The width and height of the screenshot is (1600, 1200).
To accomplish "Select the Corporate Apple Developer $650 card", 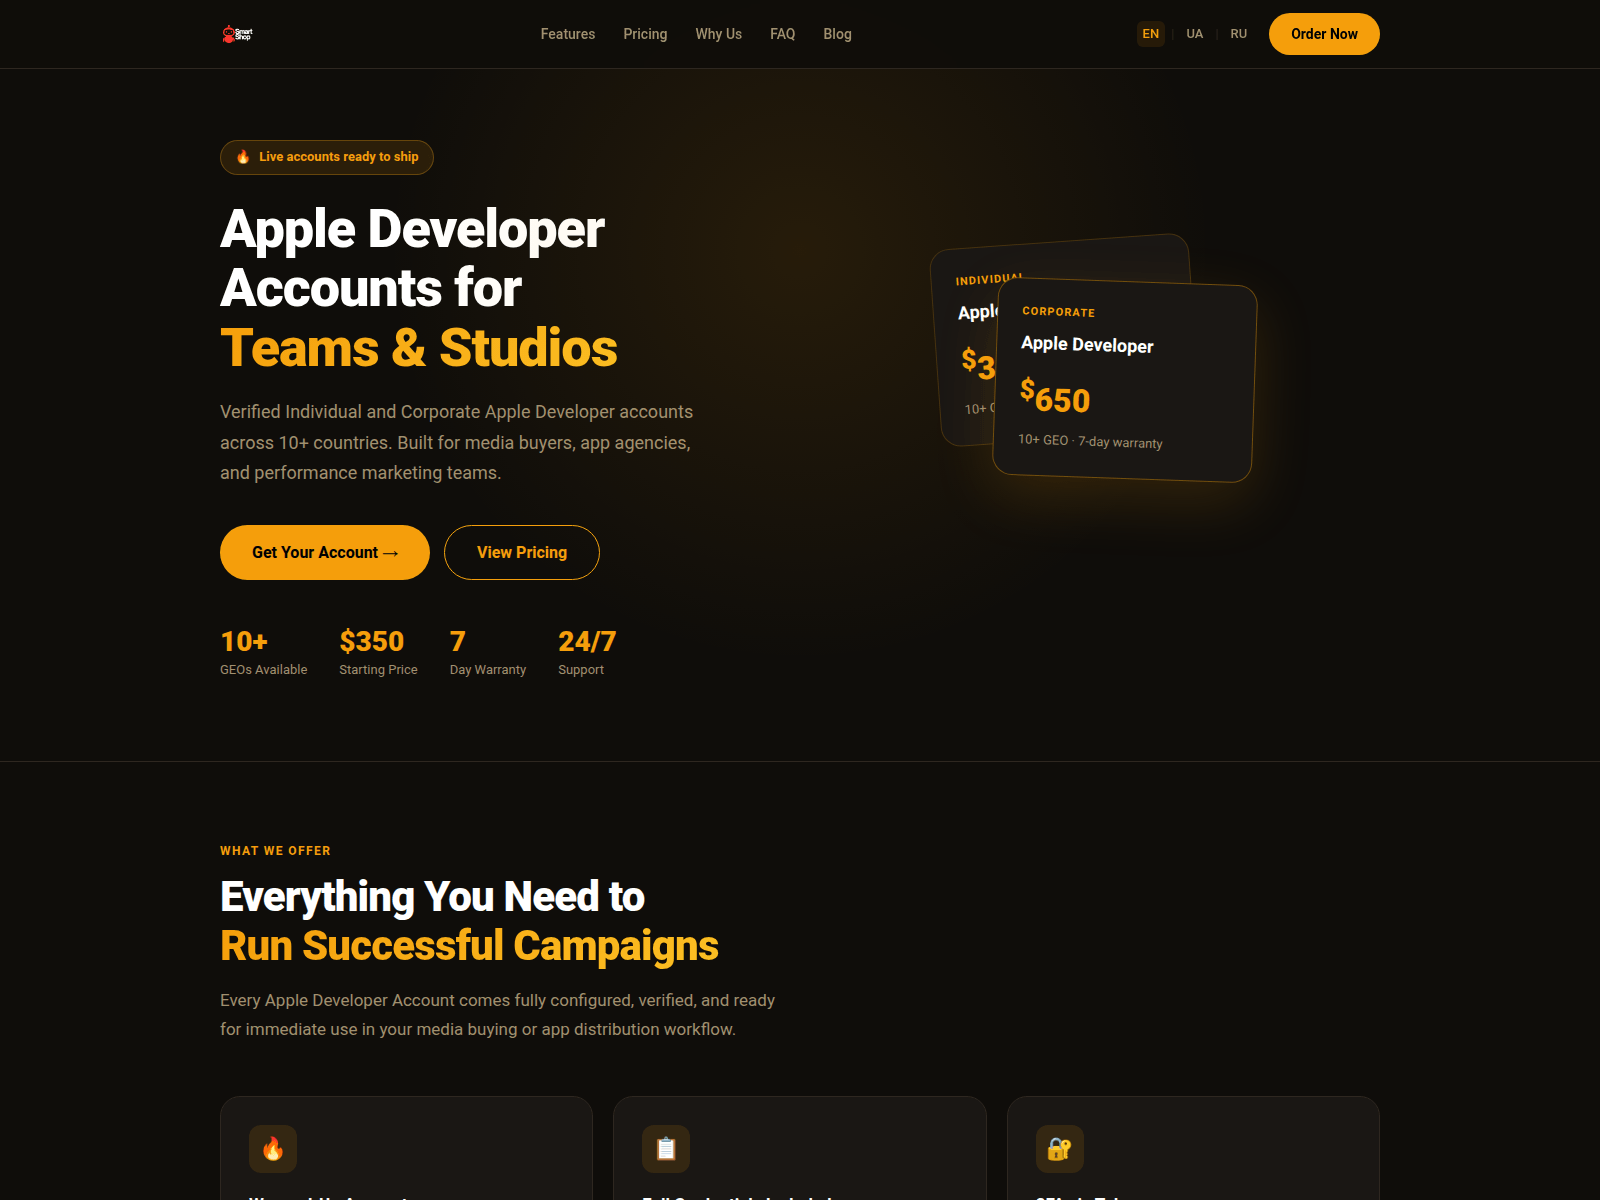I will [1125, 381].
